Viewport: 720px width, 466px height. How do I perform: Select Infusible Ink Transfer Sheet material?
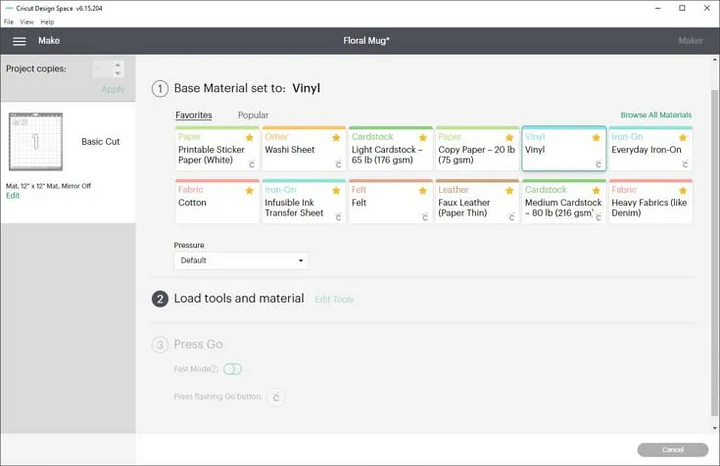(304, 202)
